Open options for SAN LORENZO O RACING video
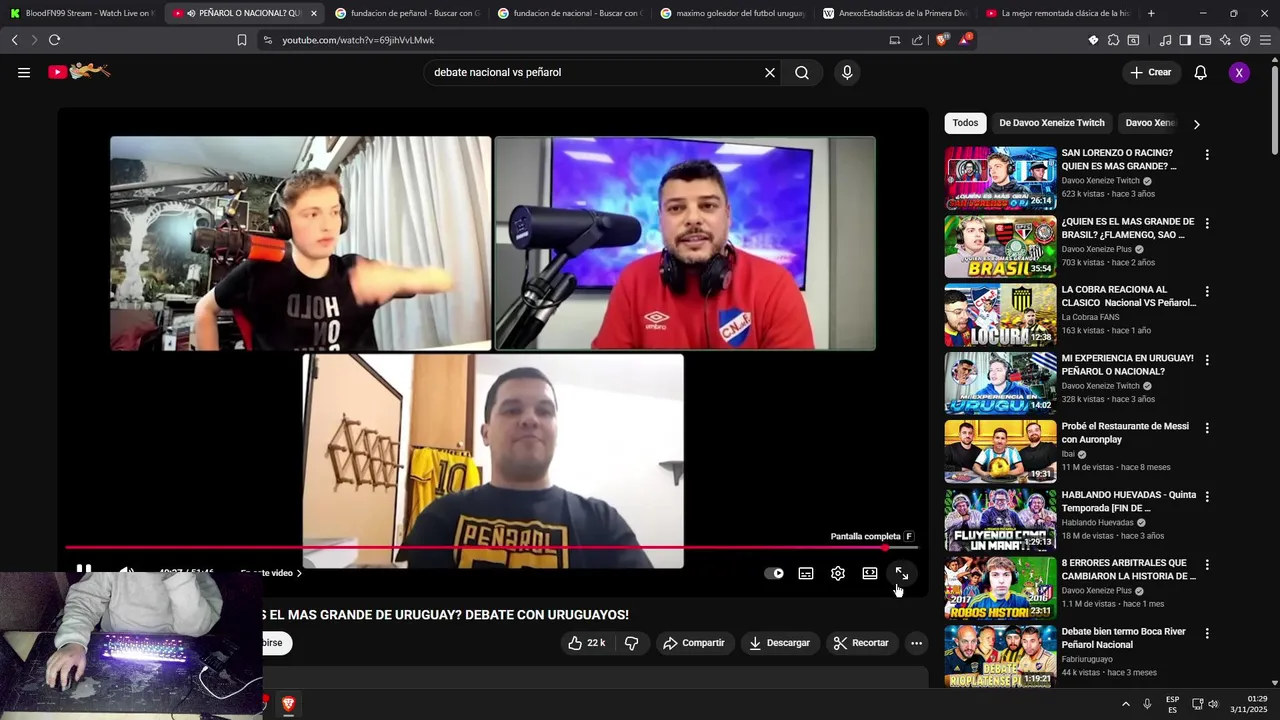 click(x=1207, y=155)
